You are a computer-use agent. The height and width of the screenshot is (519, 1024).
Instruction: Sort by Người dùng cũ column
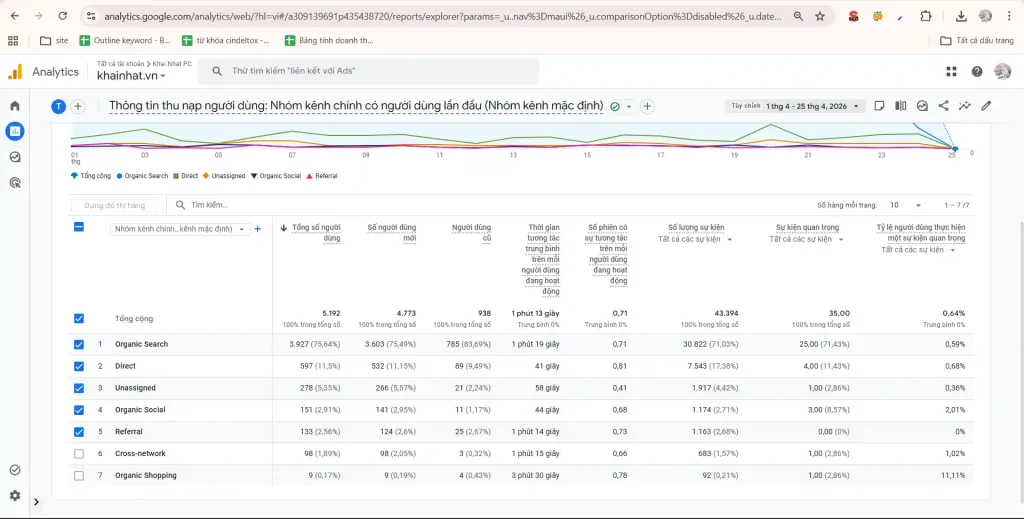point(472,232)
